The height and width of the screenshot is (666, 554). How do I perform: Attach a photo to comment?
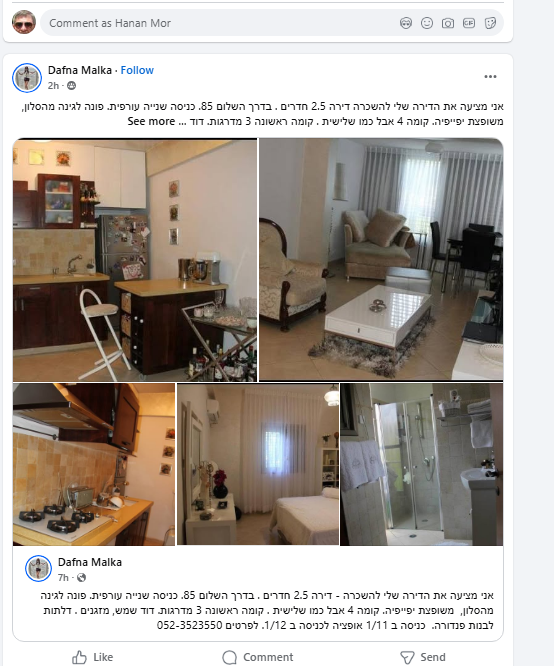448,23
